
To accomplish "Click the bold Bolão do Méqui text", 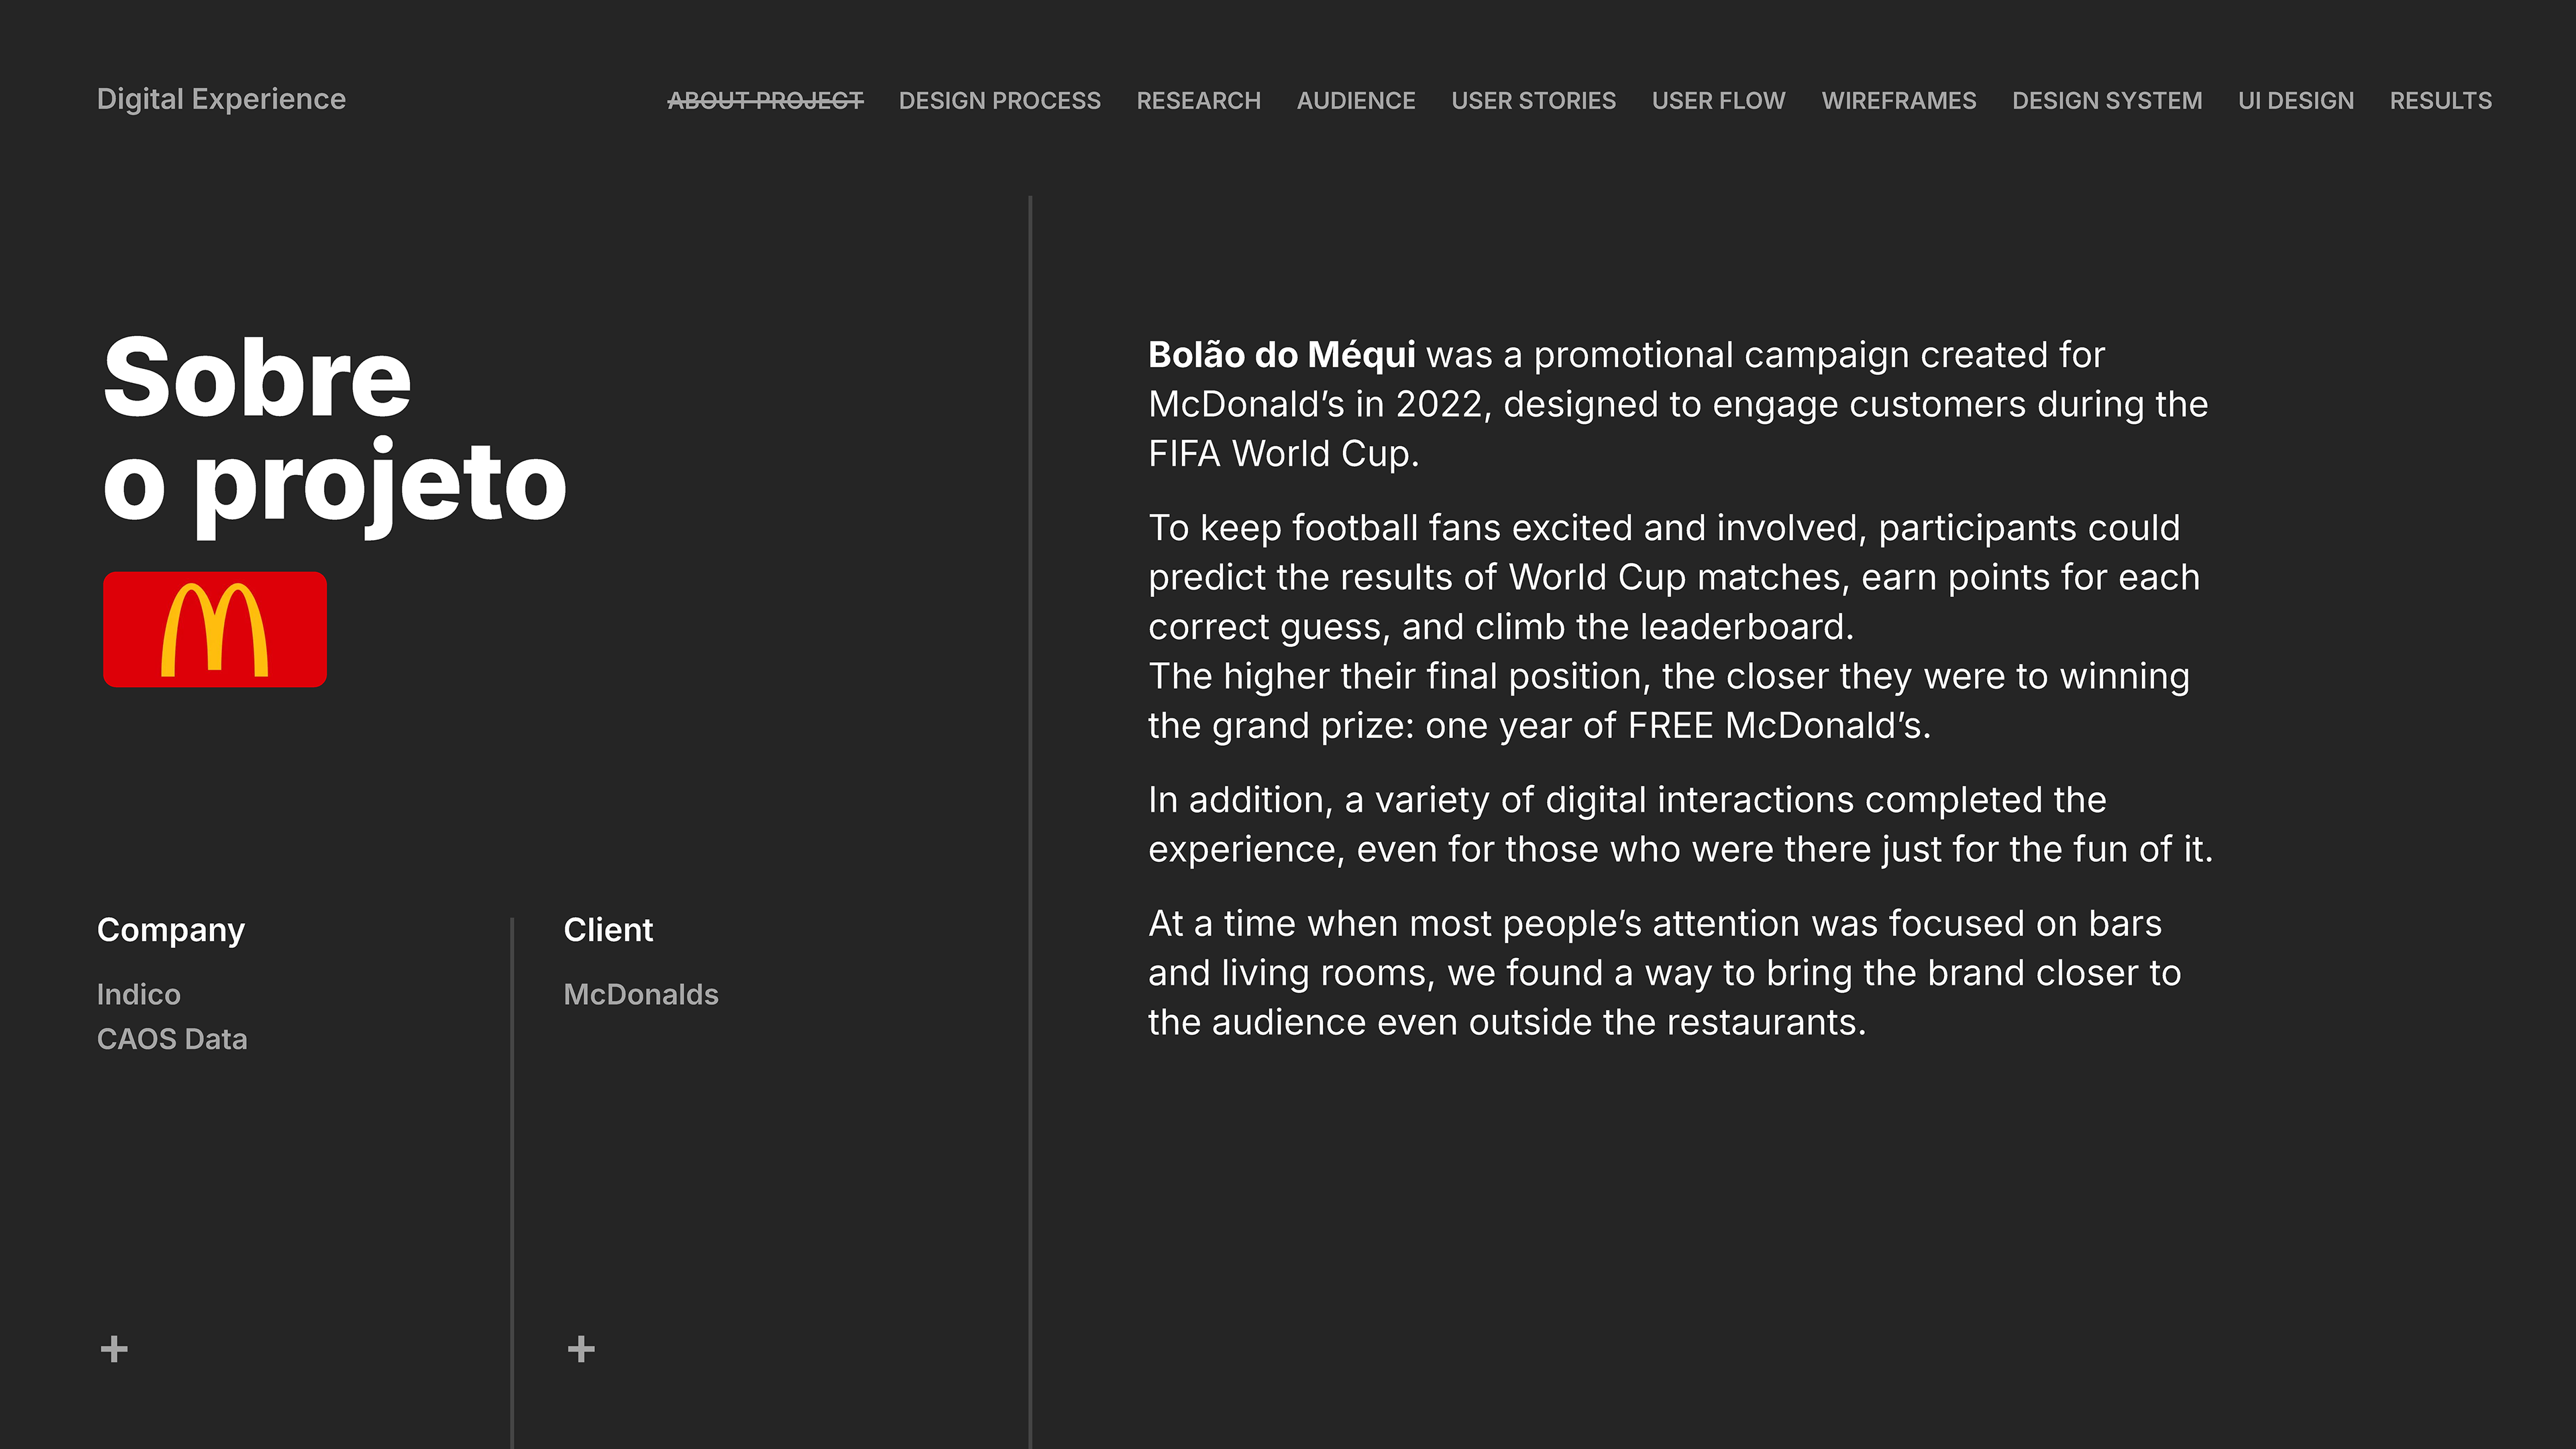I will (x=1281, y=355).
